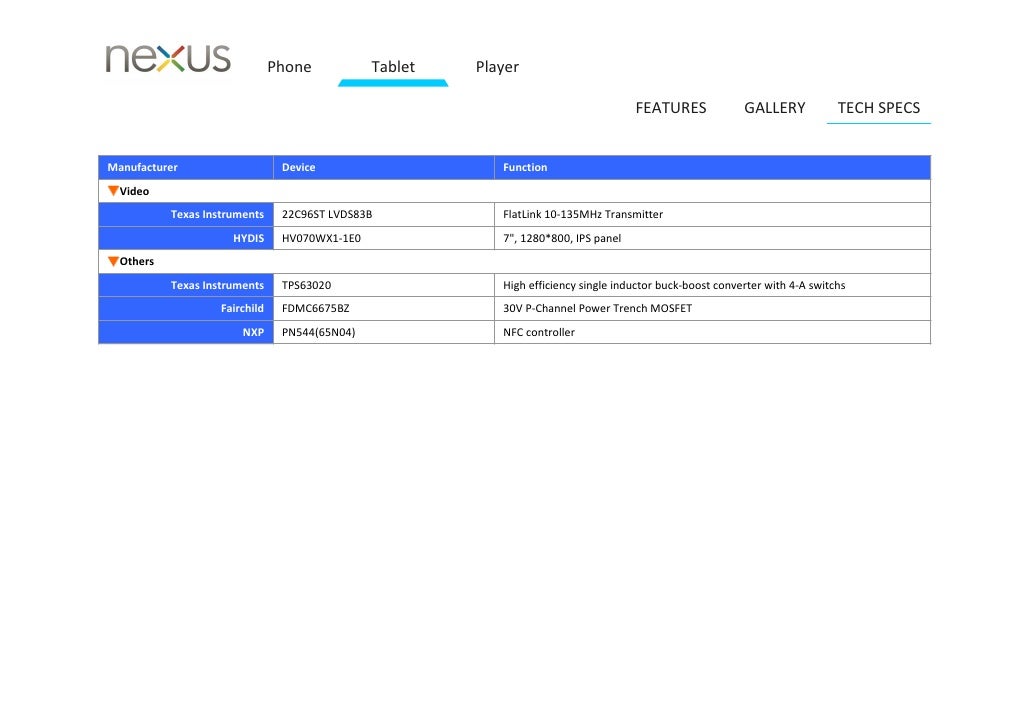Click the 22C96ST LVDS83B device cell
Screen dimensions: 1030x728
pyautogui.click(x=384, y=215)
